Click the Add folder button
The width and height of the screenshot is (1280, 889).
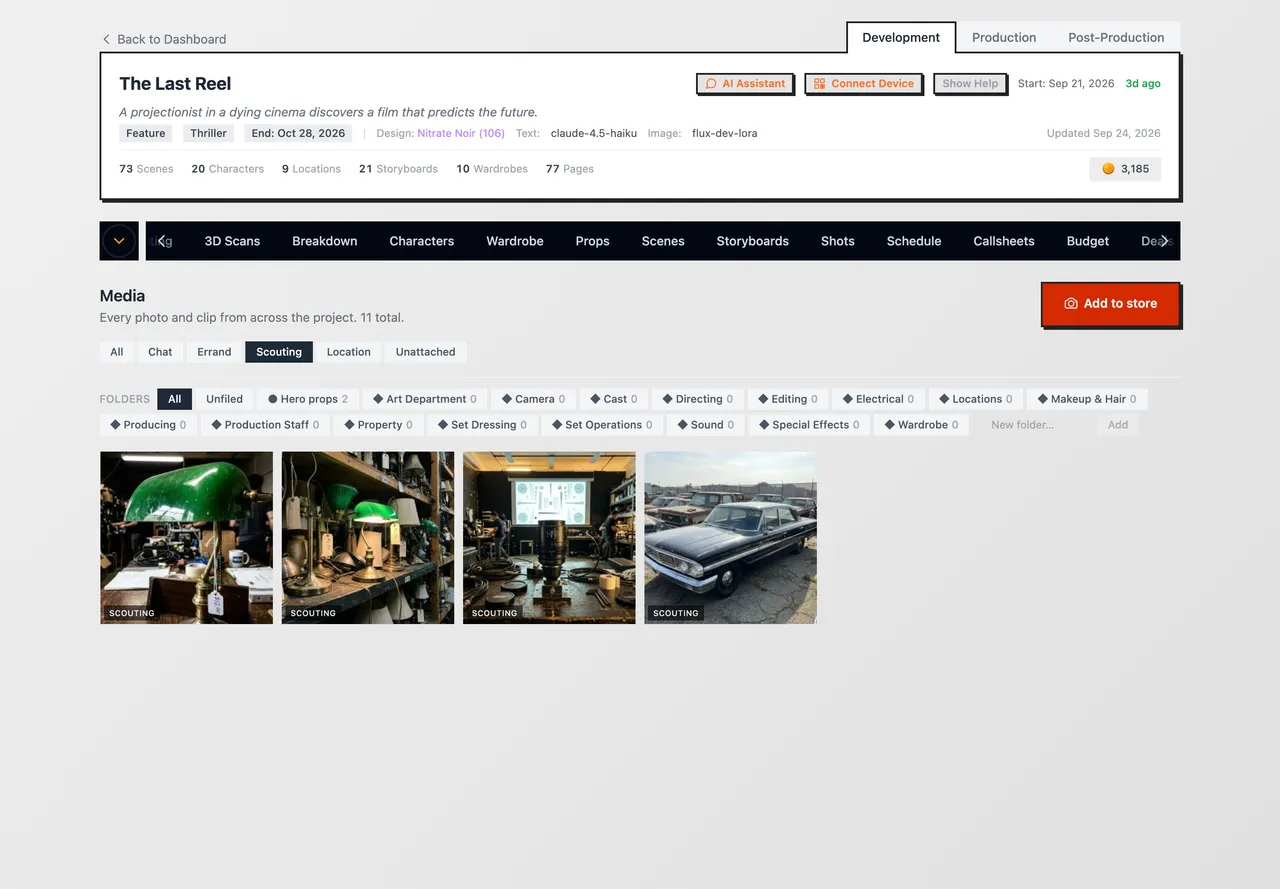1118,425
